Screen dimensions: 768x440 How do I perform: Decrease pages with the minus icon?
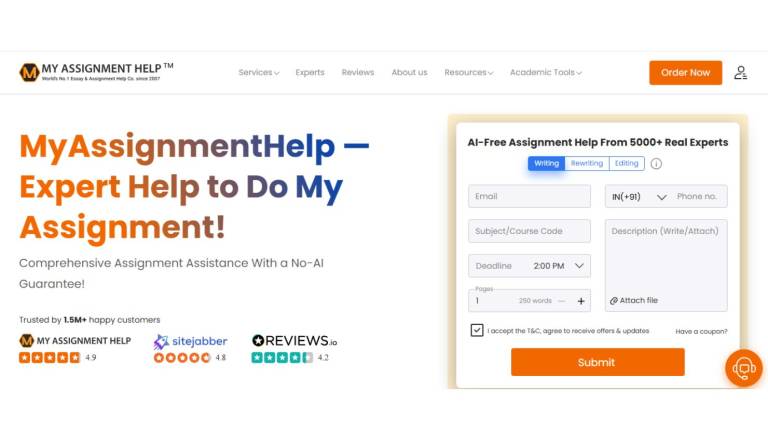(x=561, y=301)
